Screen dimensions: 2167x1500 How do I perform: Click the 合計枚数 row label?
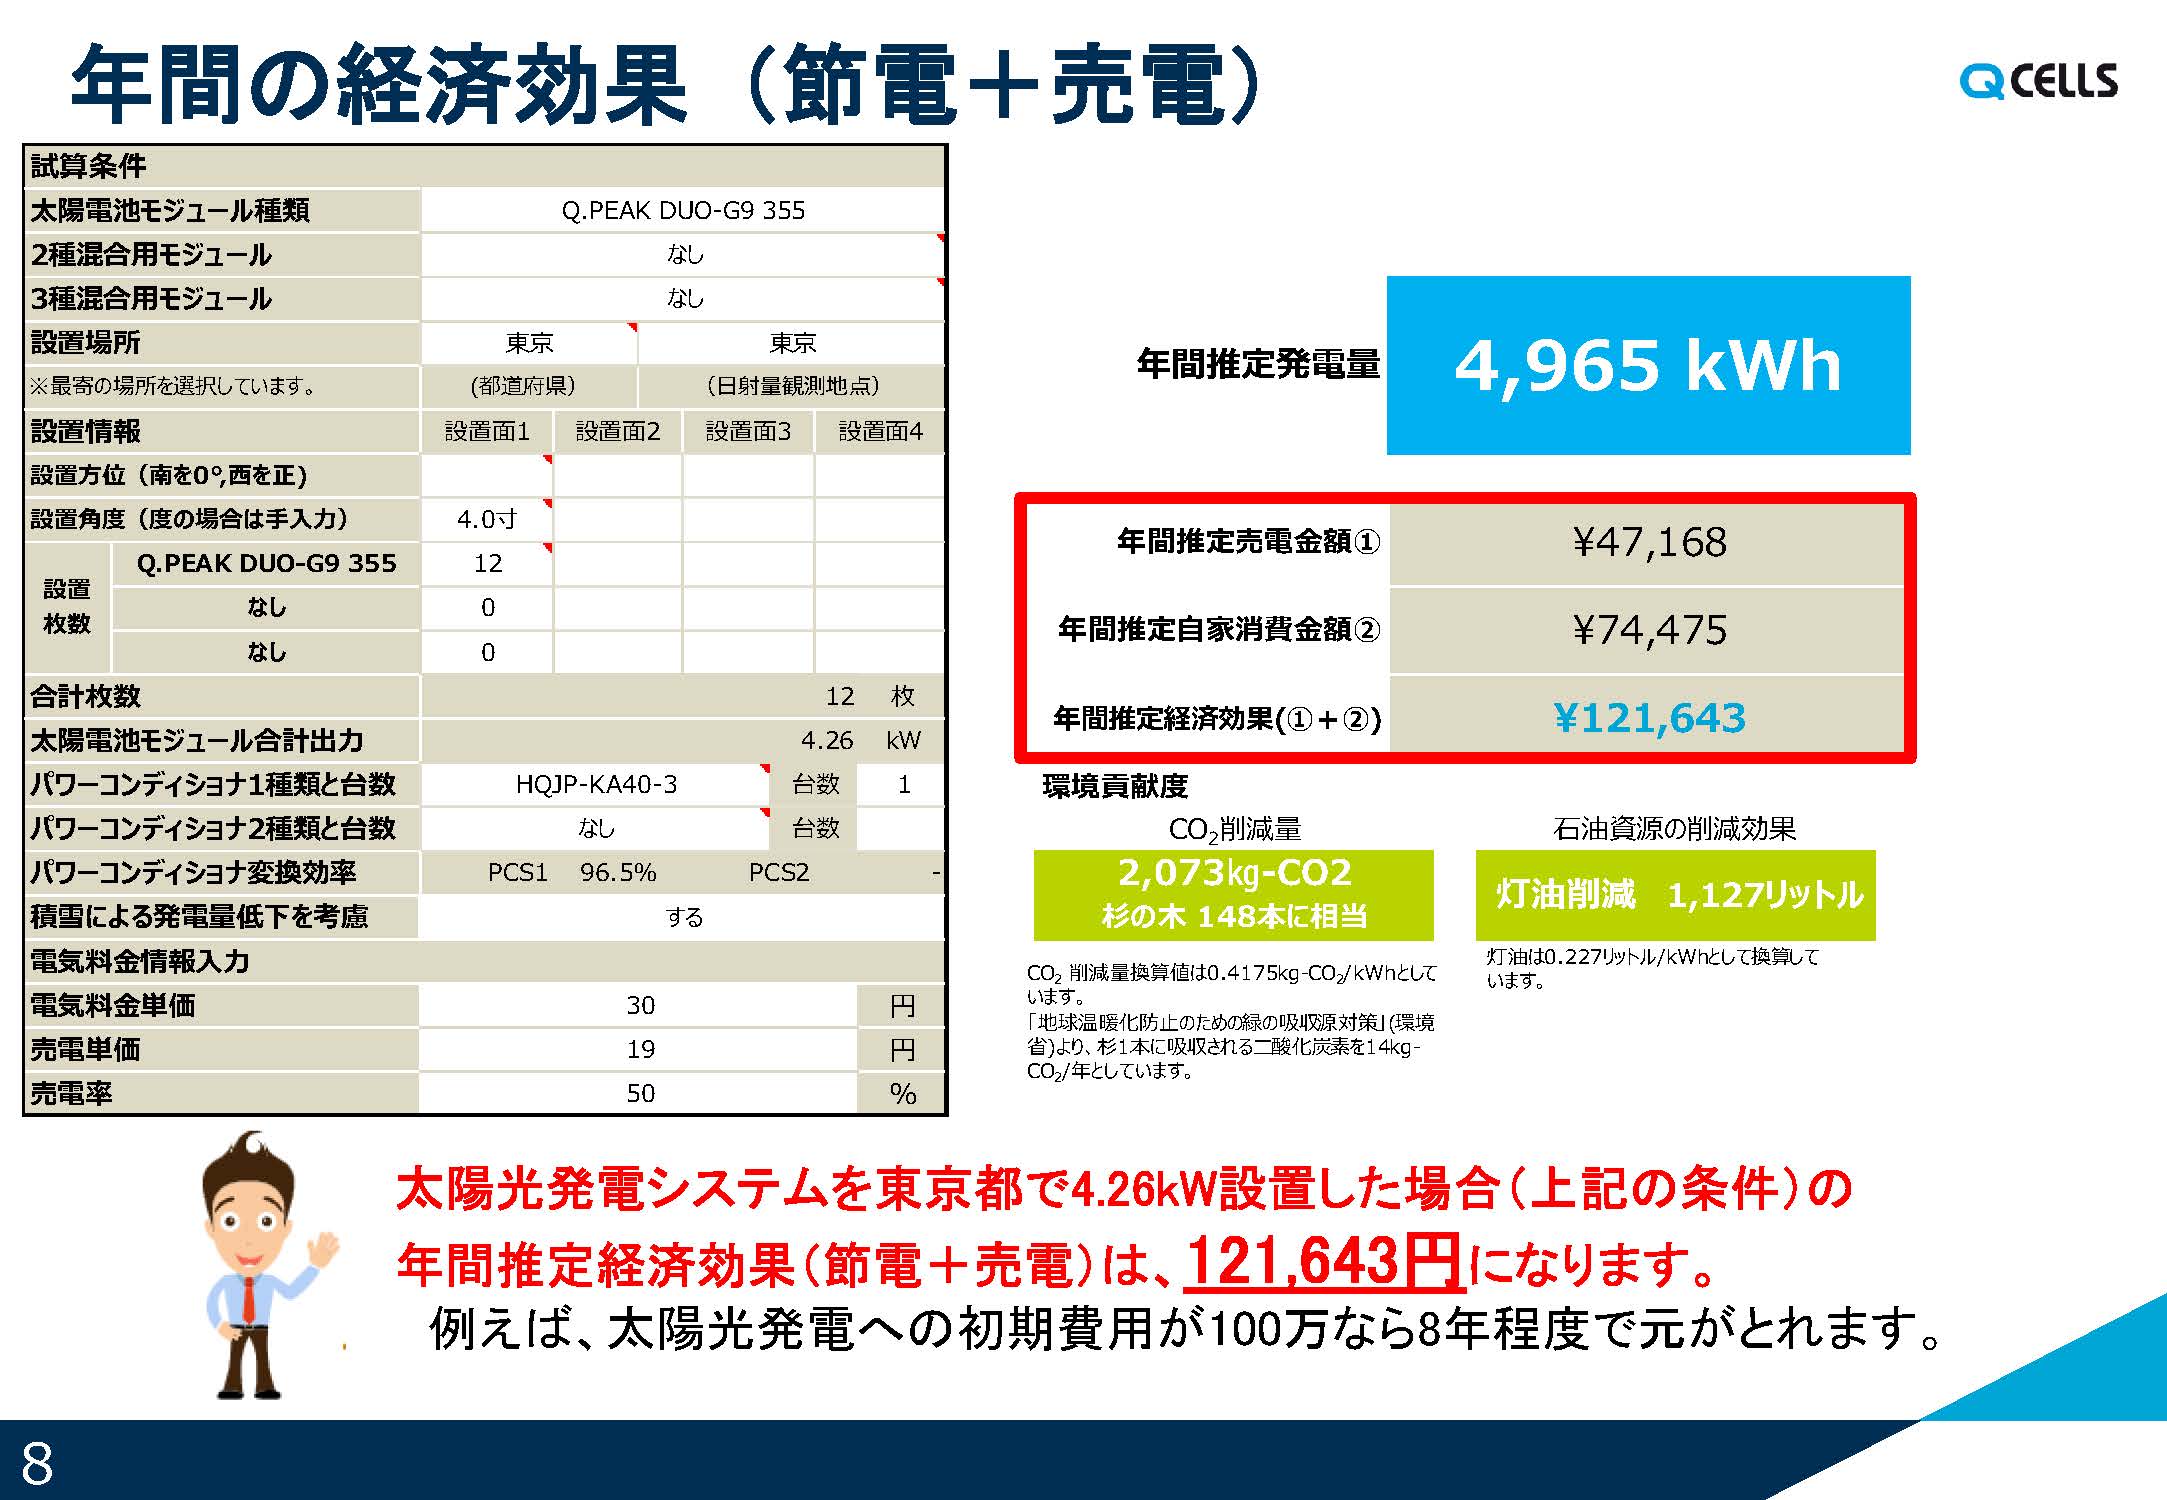tap(221, 696)
